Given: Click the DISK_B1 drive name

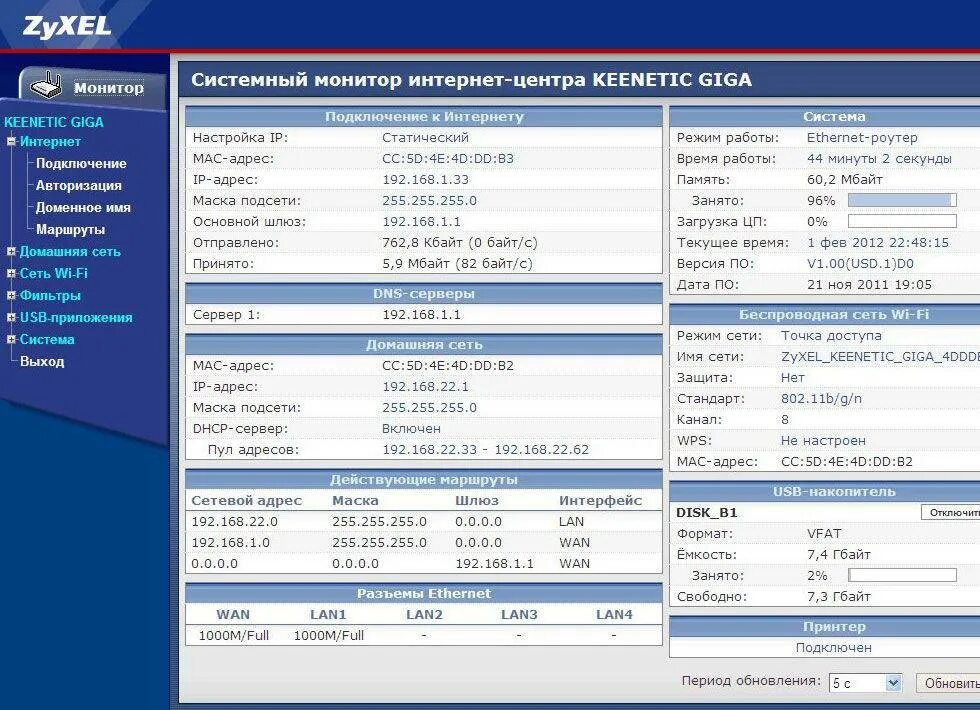Looking at the screenshot, I should 706,512.
